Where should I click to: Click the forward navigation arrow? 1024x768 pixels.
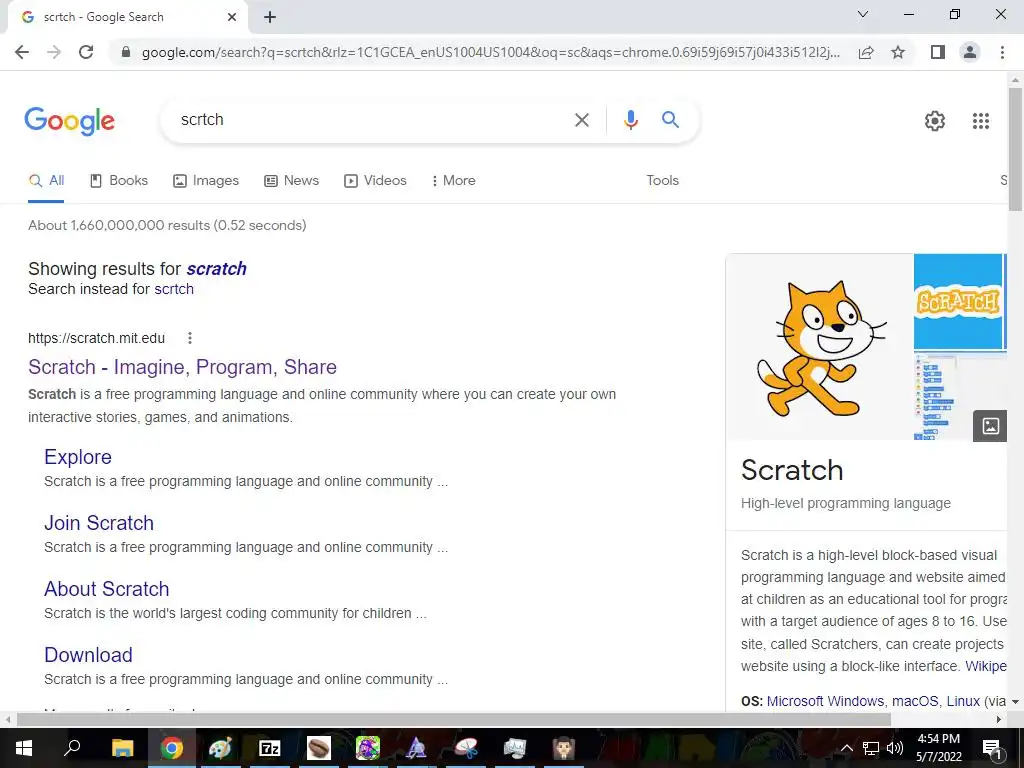coord(54,52)
